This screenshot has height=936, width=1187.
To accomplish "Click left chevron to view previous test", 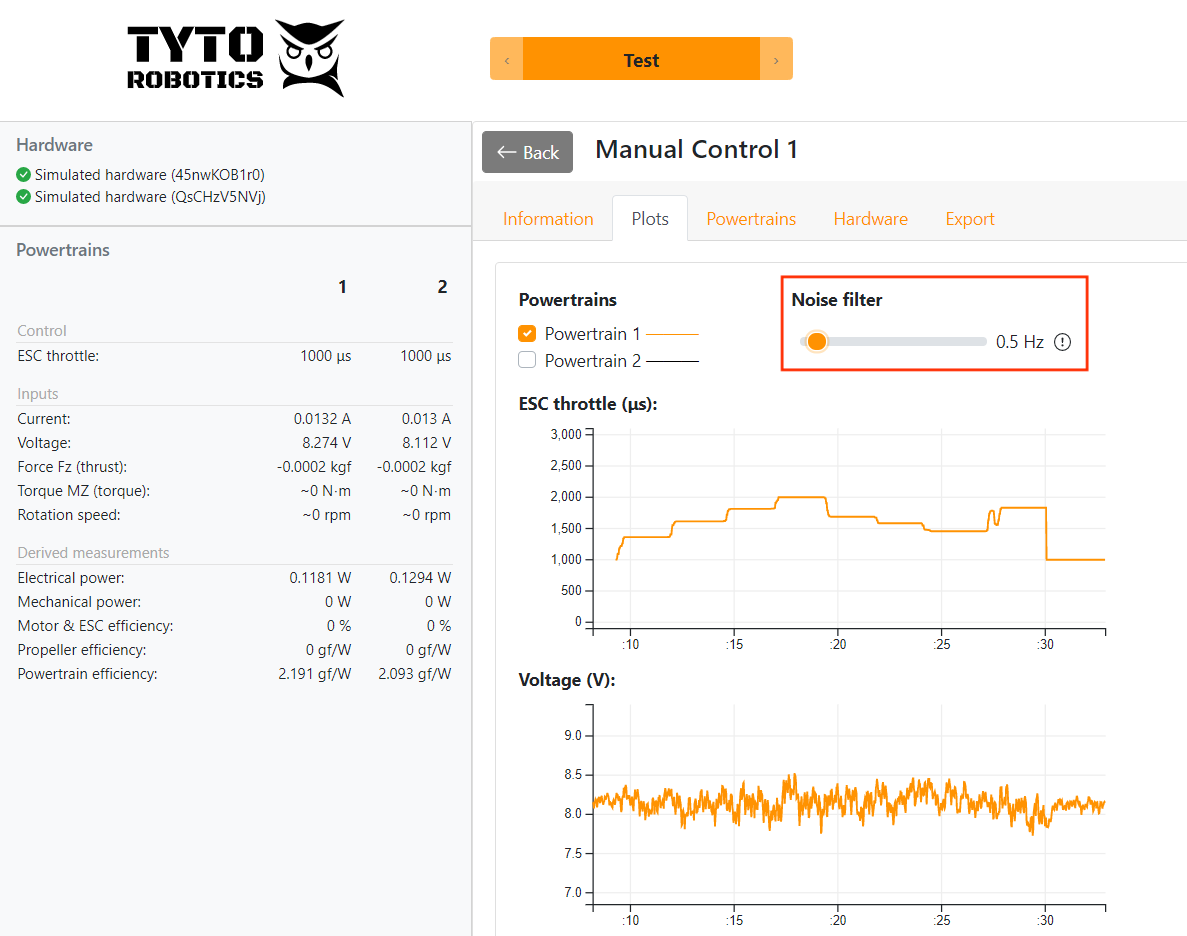I will click(506, 58).
